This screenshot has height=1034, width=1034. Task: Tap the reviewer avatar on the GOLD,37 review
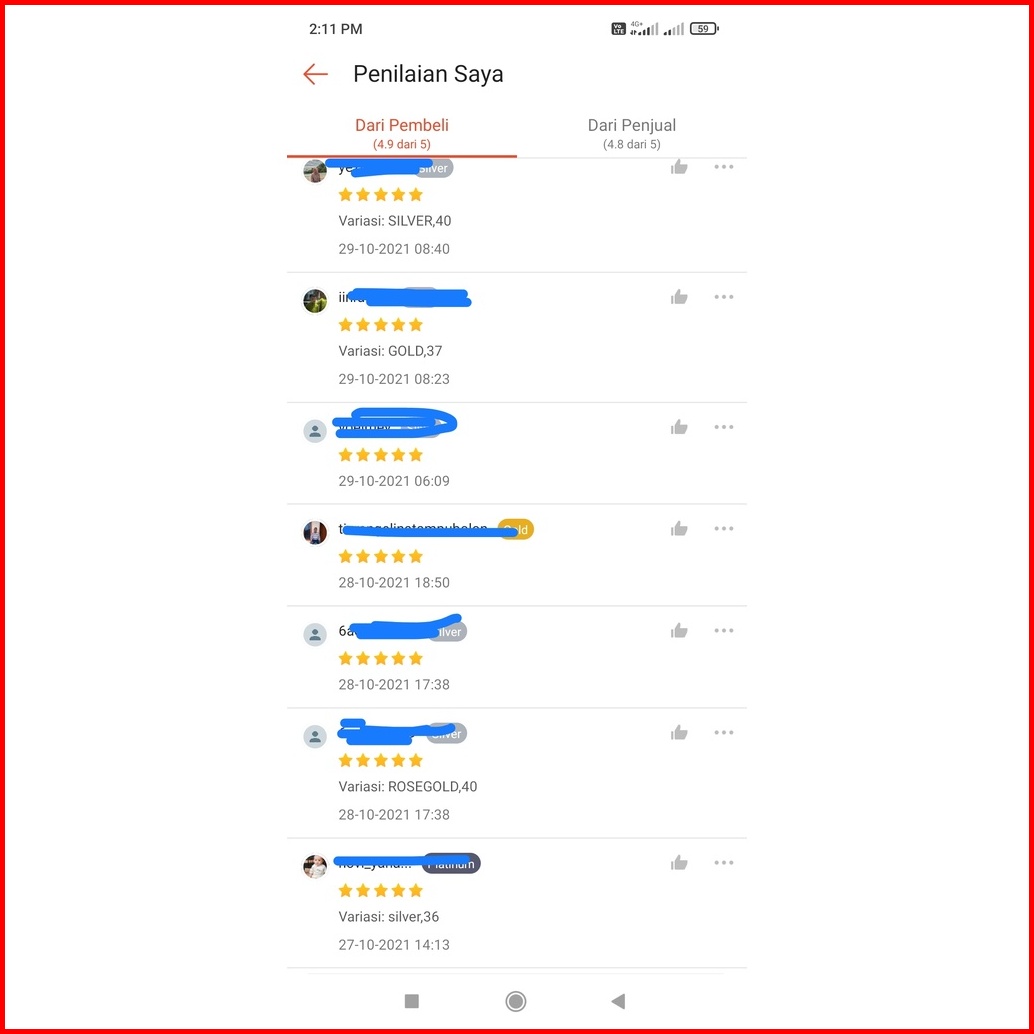pyautogui.click(x=315, y=301)
